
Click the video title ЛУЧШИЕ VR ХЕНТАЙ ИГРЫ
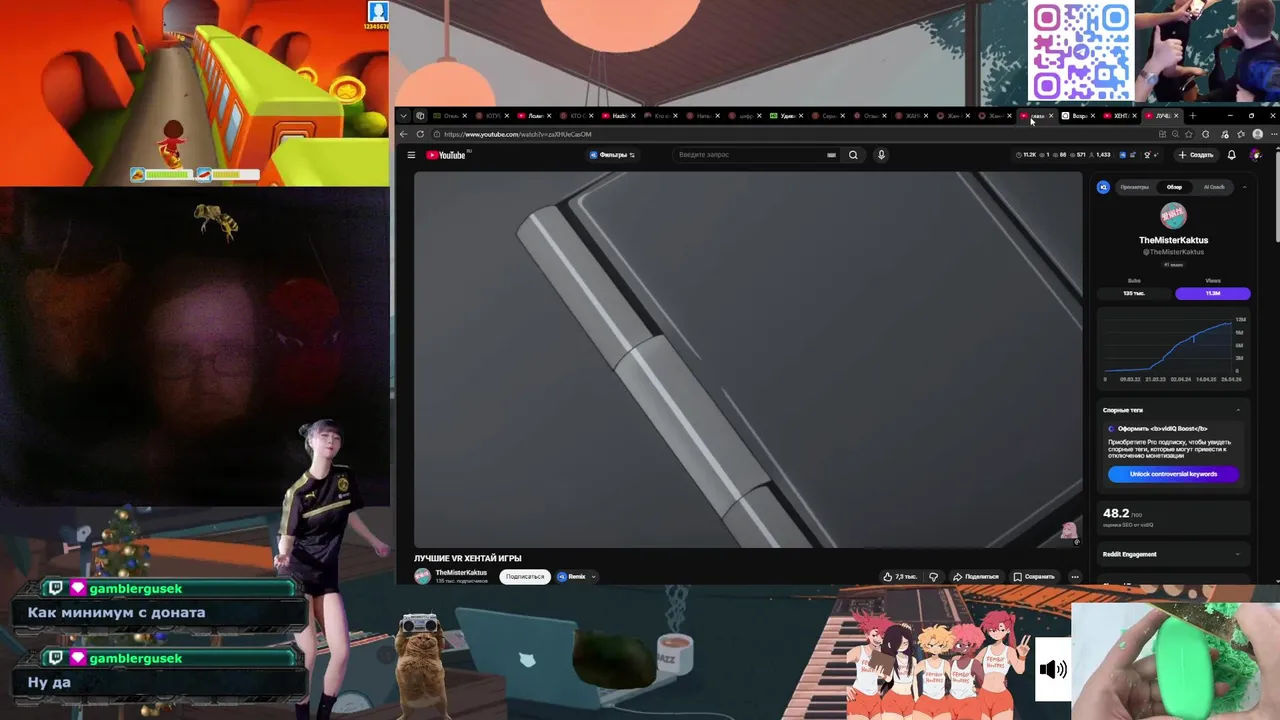point(468,558)
